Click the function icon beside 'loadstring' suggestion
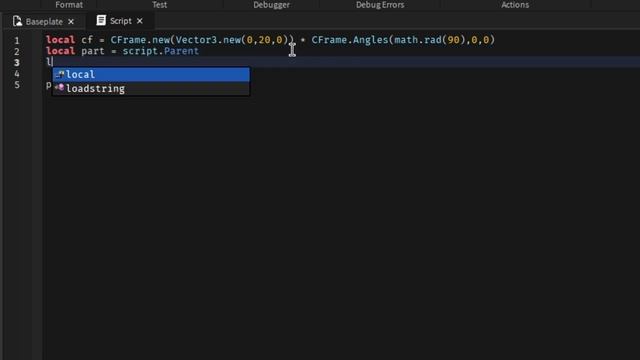Image resolution: width=640 pixels, height=360 pixels. (60, 87)
